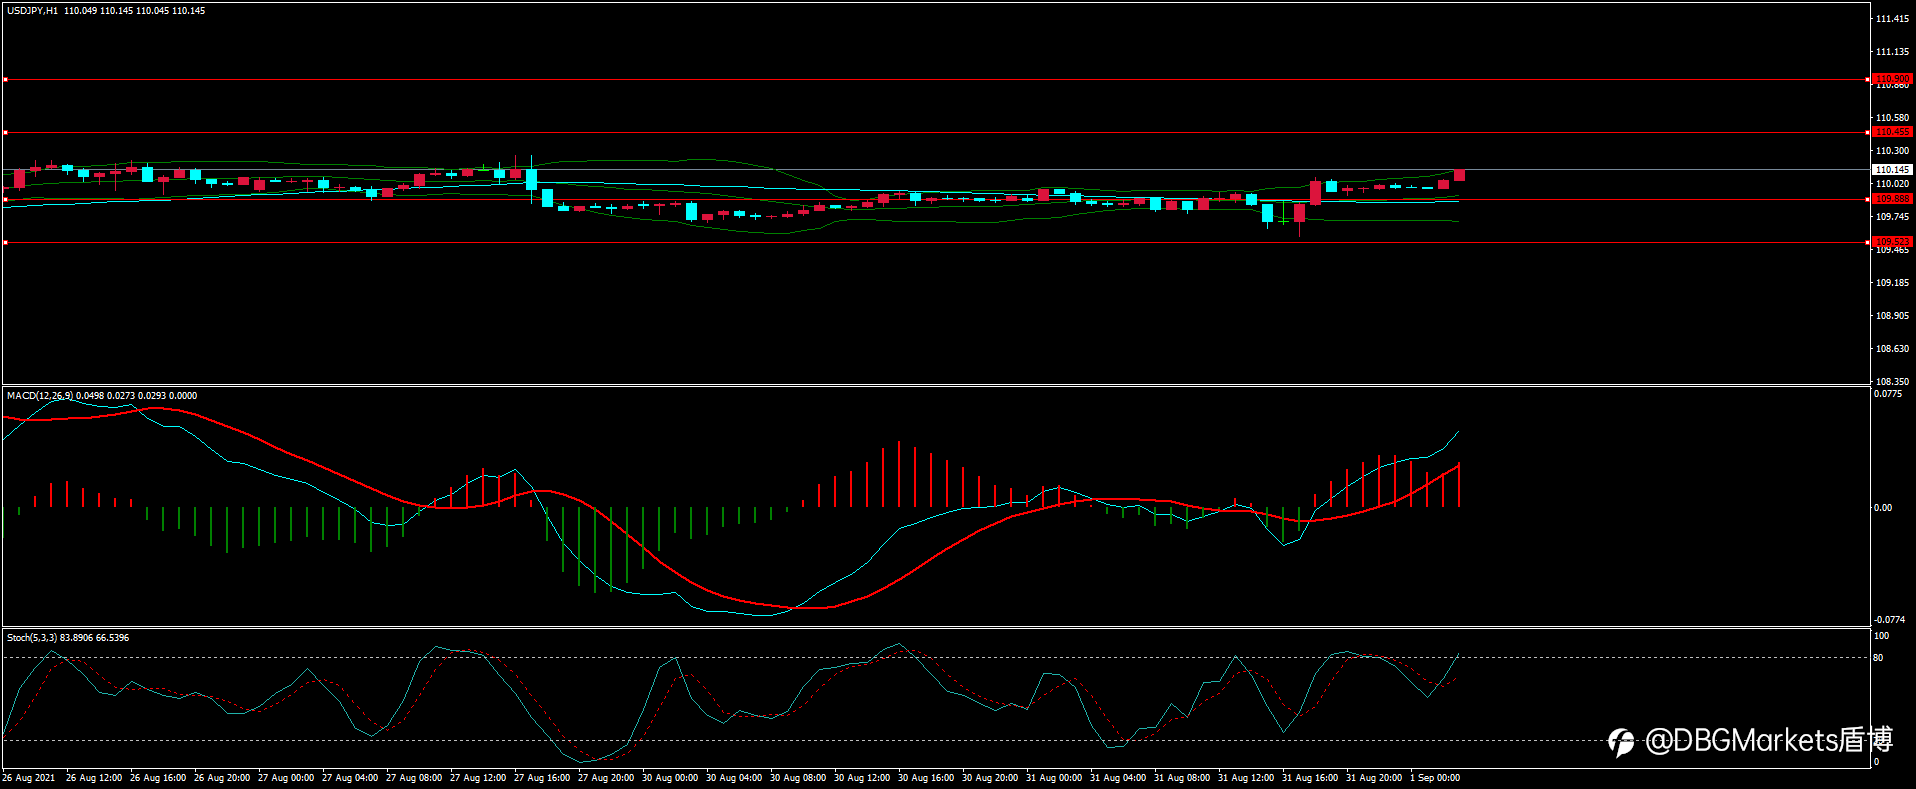Click the current price tag 110.145

(x=1892, y=170)
